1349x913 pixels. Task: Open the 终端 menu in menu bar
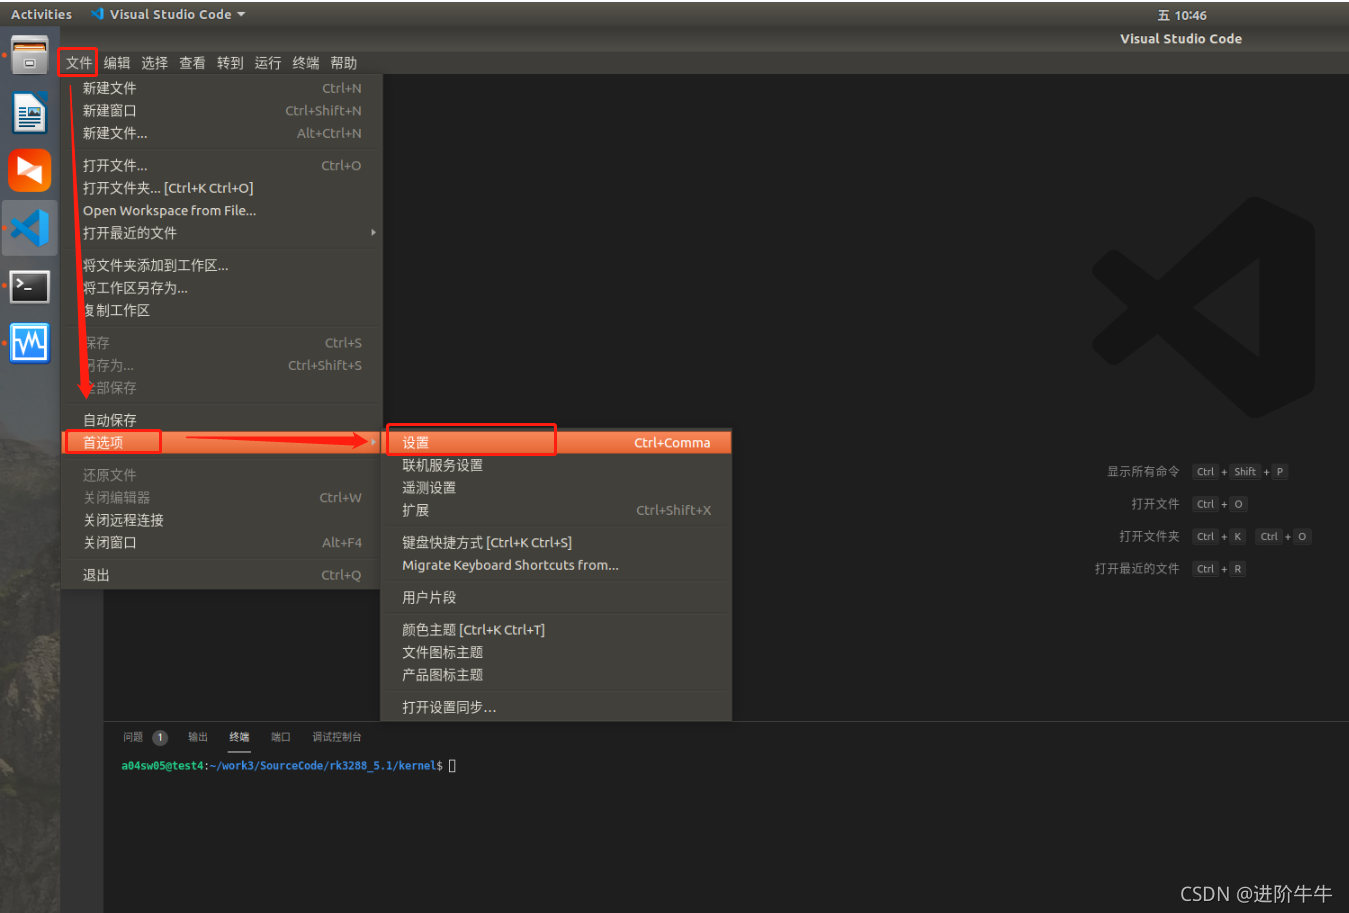(x=306, y=63)
